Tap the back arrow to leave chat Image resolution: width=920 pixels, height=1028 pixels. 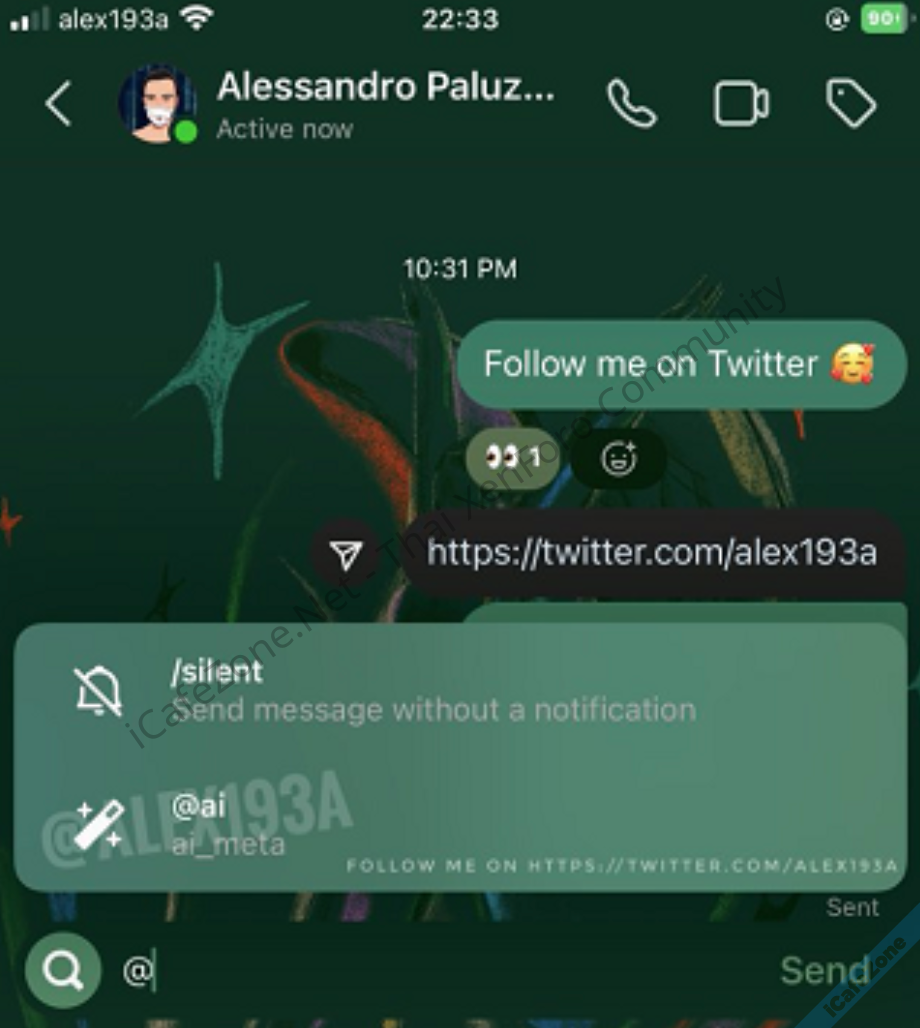[x=58, y=104]
